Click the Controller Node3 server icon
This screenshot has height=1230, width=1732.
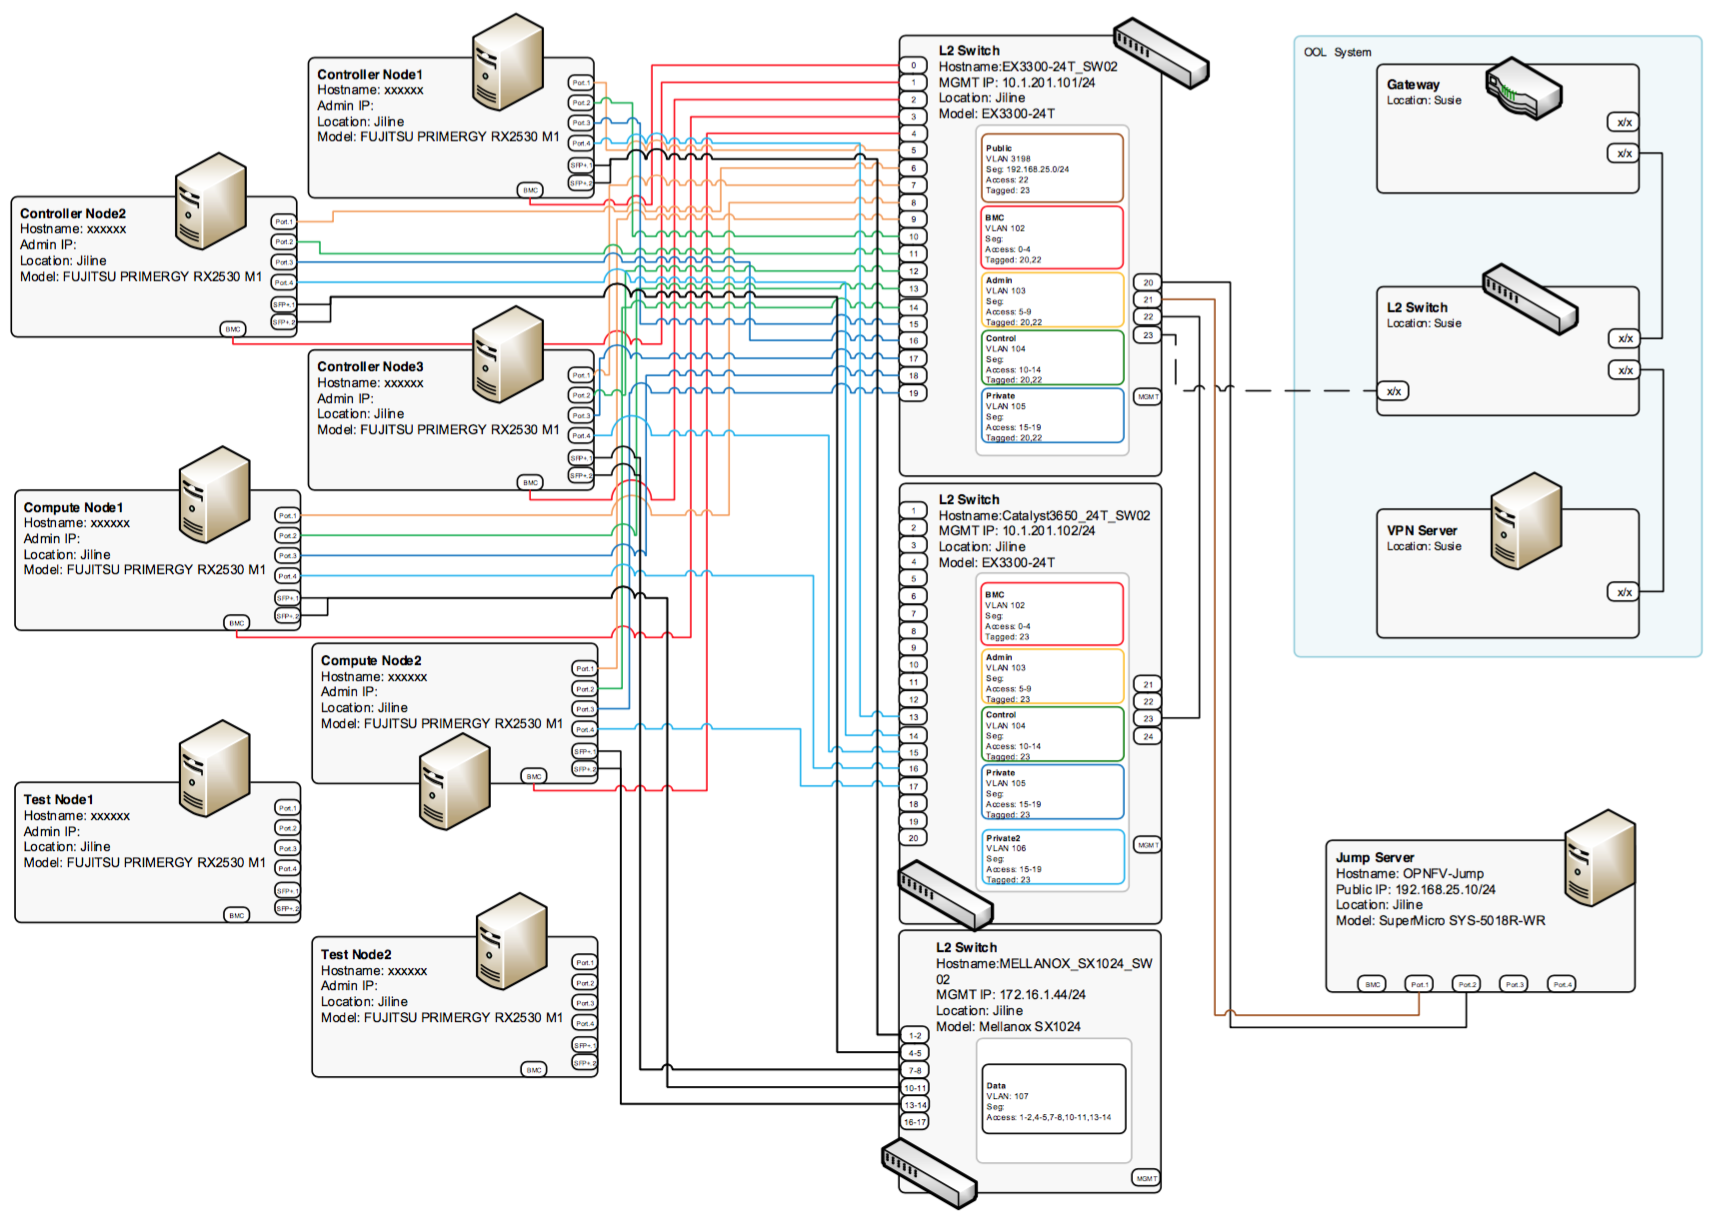507,354
